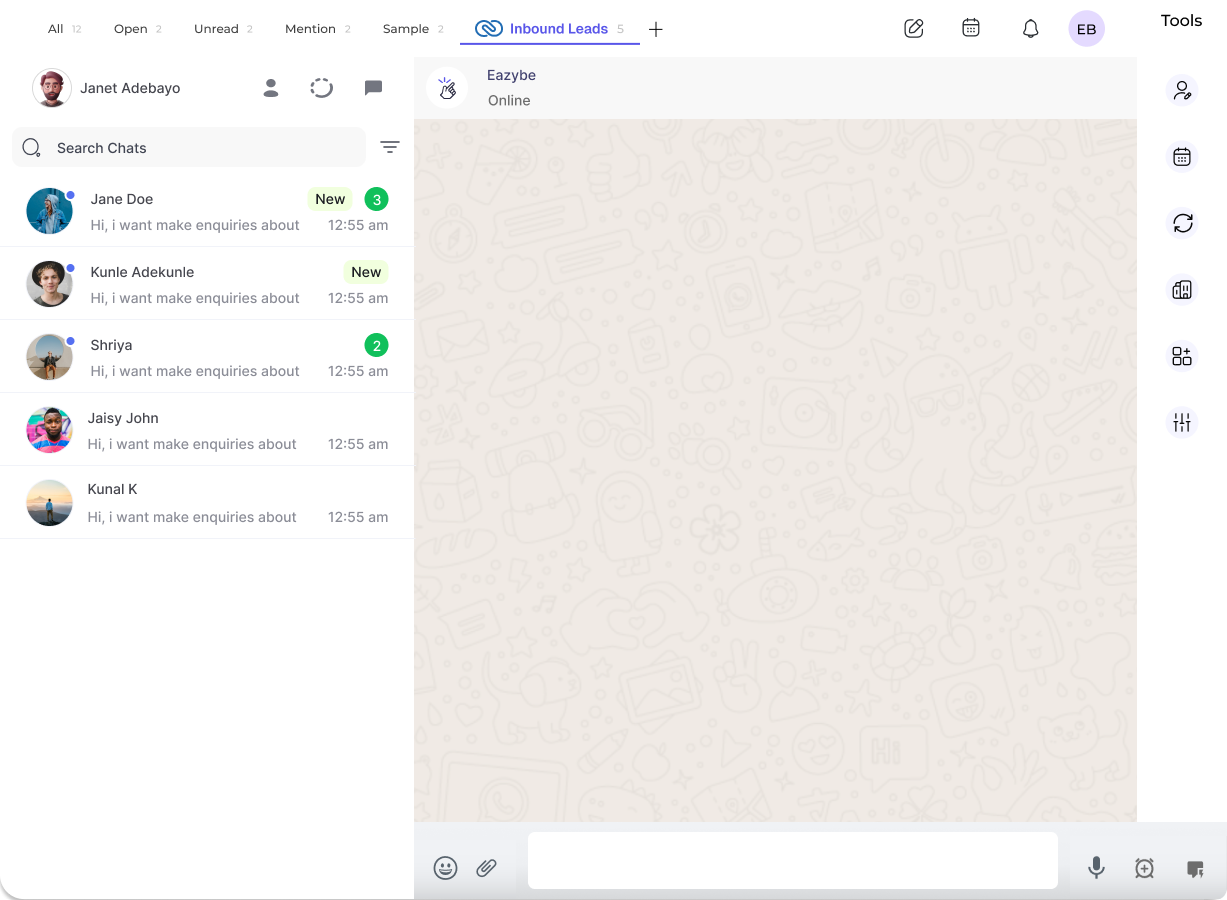Open the emoji picker
1227x900 pixels.
[445, 868]
